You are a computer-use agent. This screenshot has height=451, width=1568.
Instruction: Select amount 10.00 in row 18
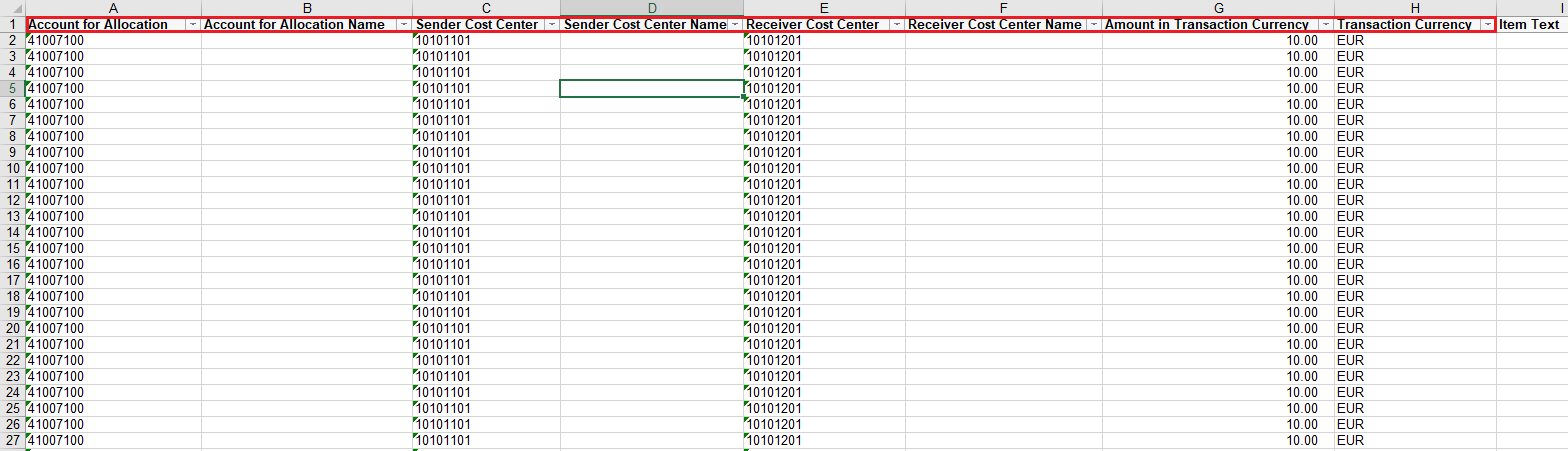1218,296
